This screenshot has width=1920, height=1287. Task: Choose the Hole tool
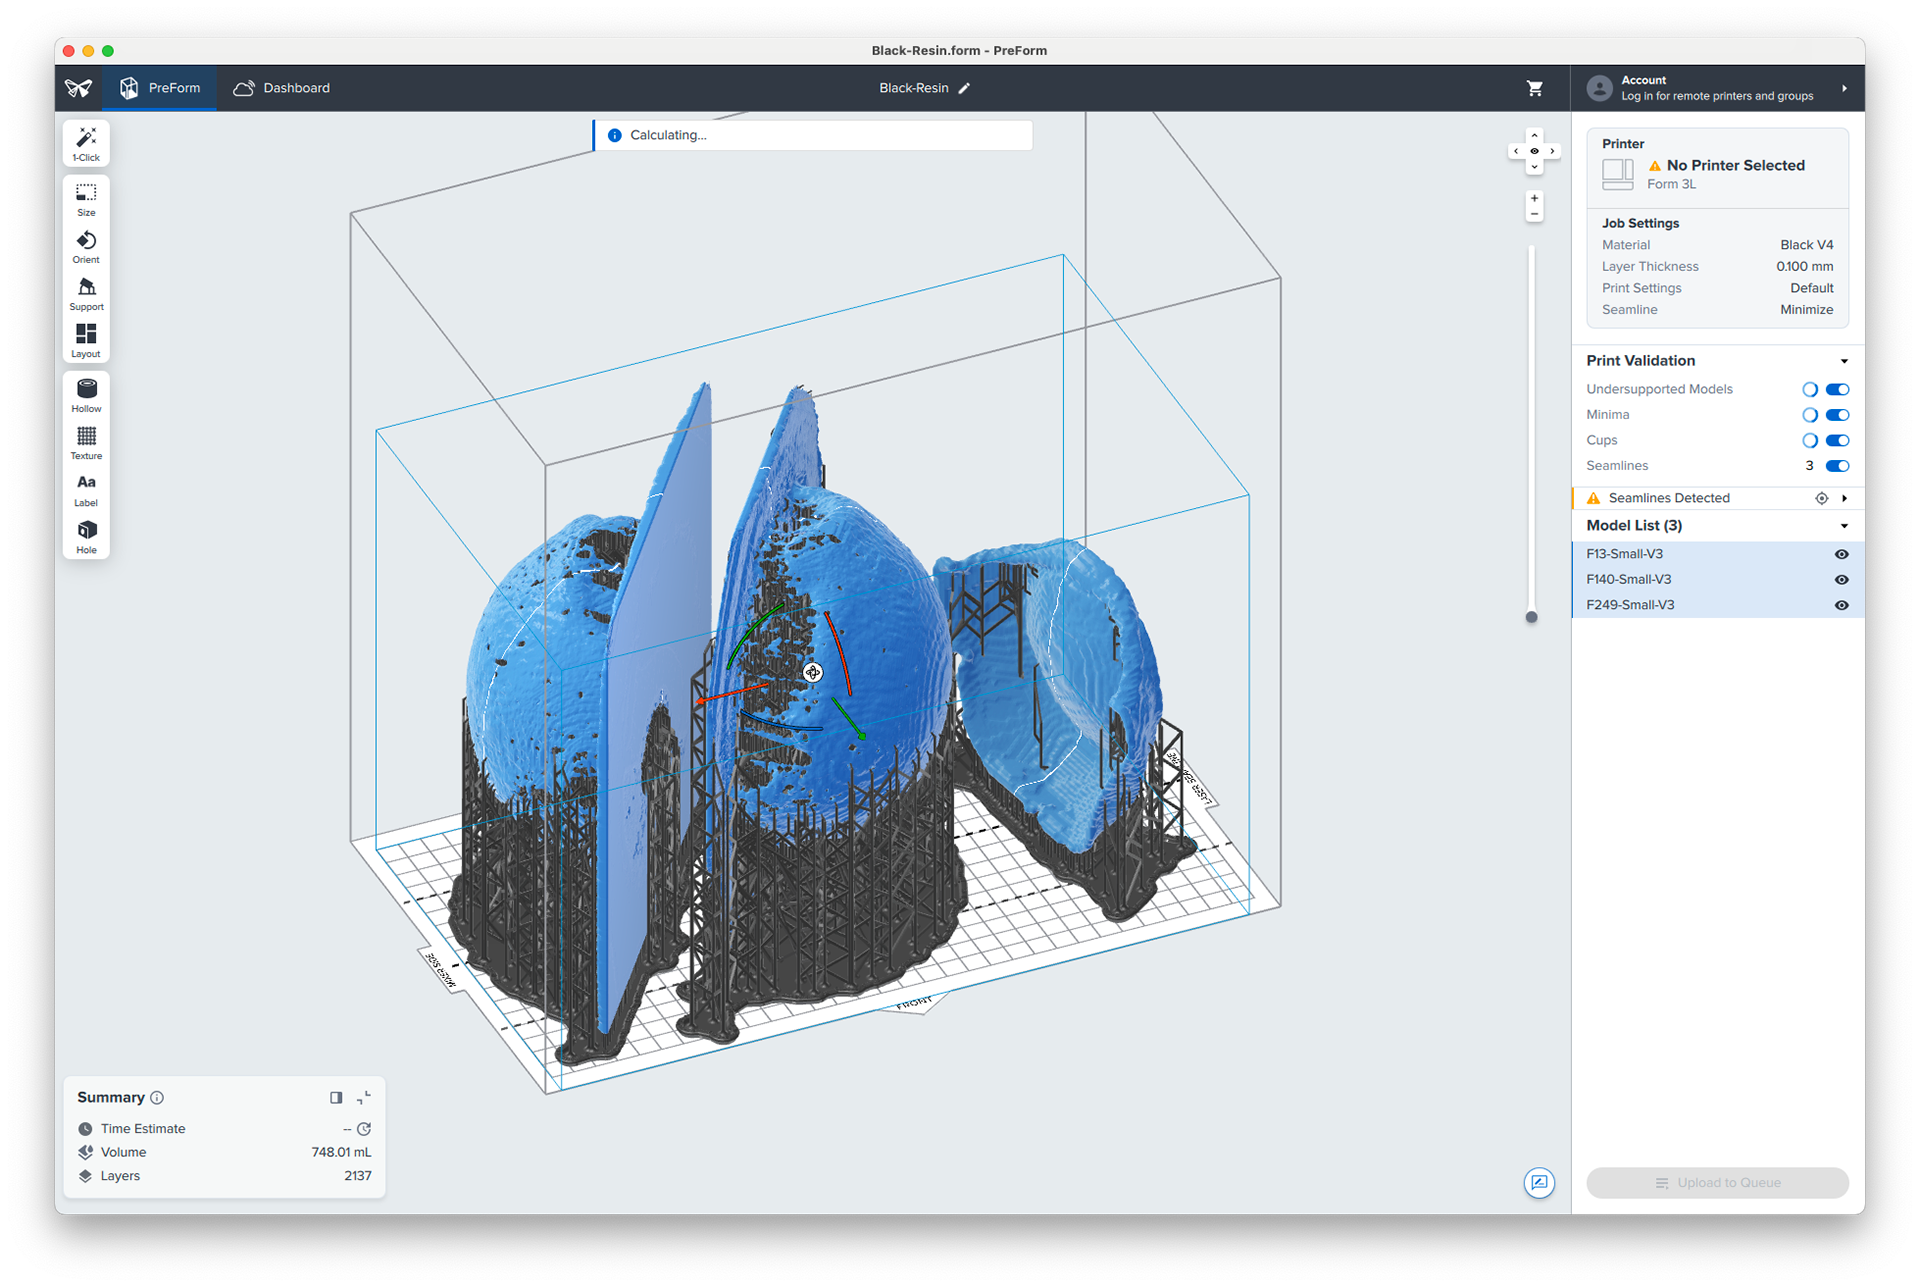click(86, 537)
